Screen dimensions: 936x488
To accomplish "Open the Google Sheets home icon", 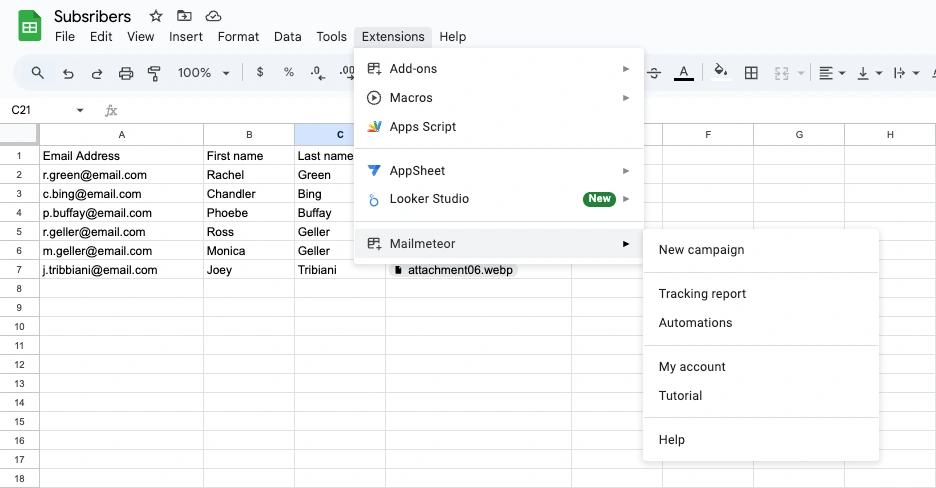I will tap(29, 26).
